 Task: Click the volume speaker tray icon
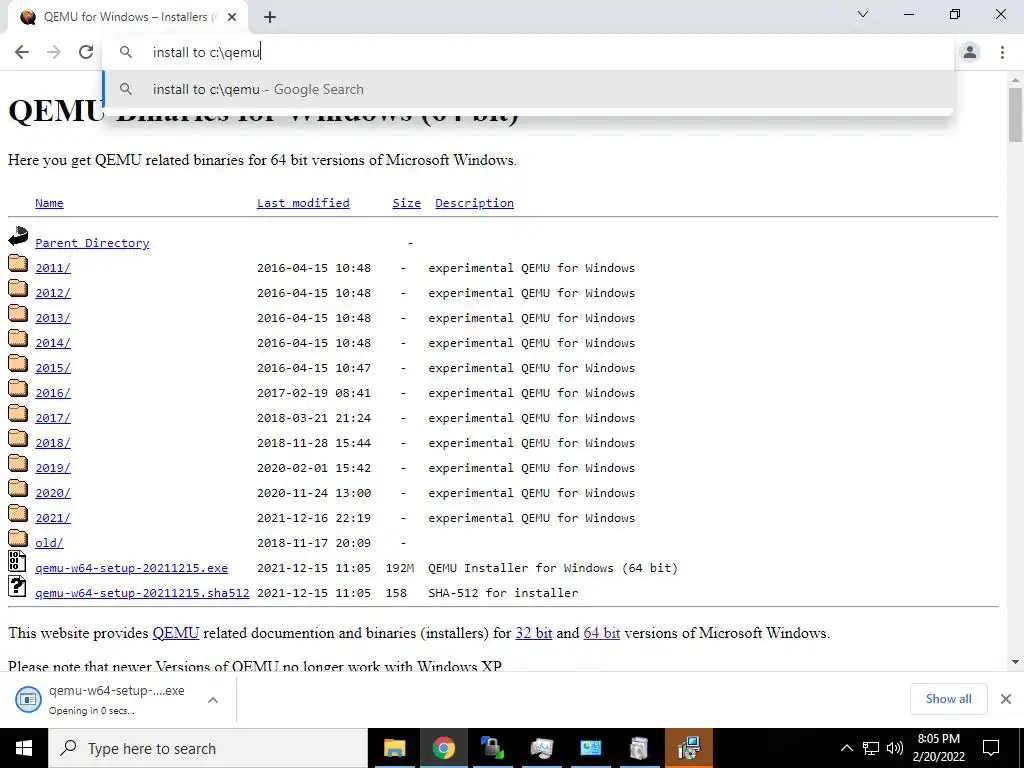[x=895, y=748]
